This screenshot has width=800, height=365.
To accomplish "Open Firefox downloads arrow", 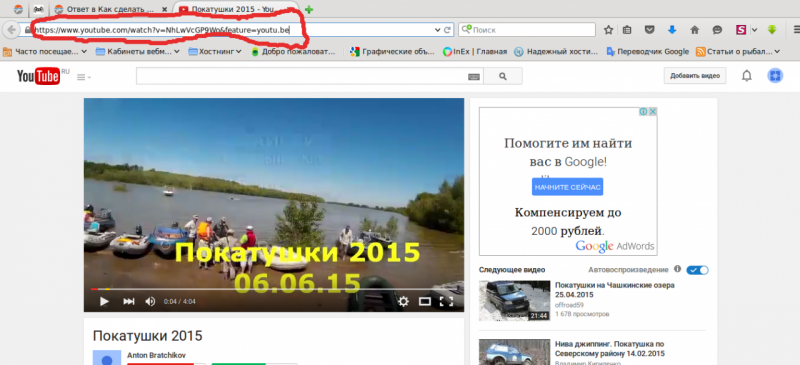I will (672, 30).
